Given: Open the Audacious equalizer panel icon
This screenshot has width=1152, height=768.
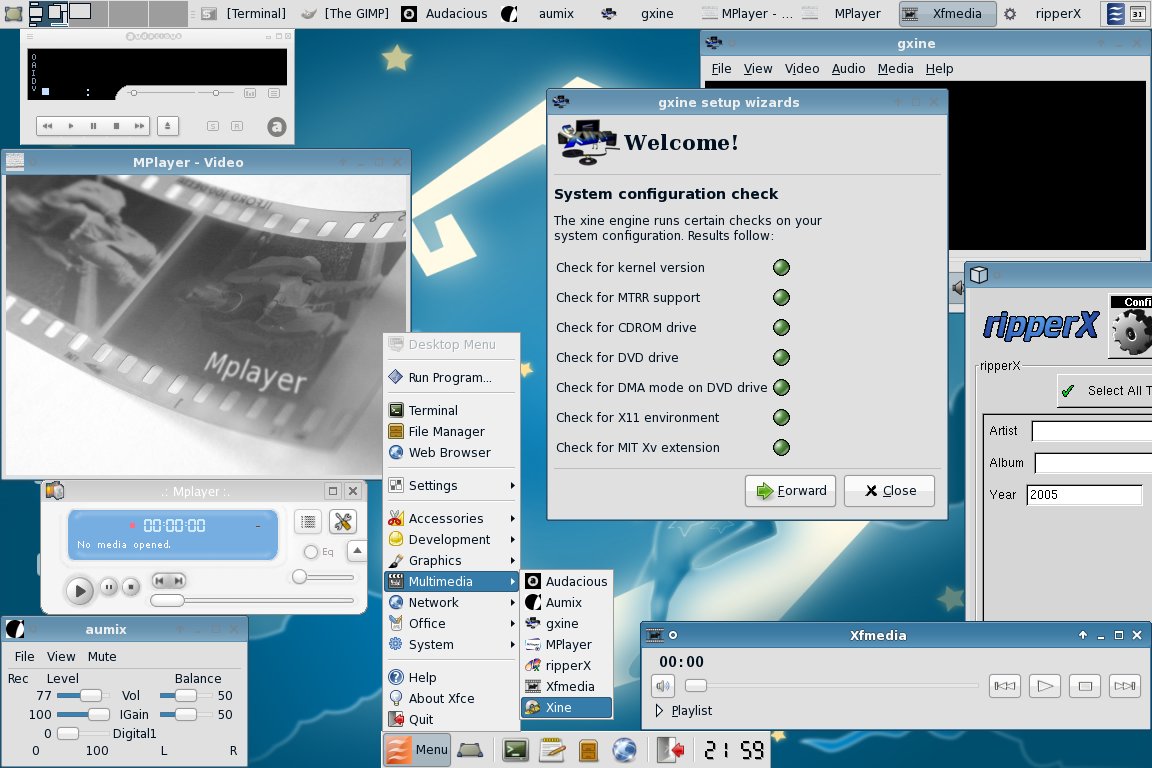Looking at the screenshot, I should click(250, 93).
